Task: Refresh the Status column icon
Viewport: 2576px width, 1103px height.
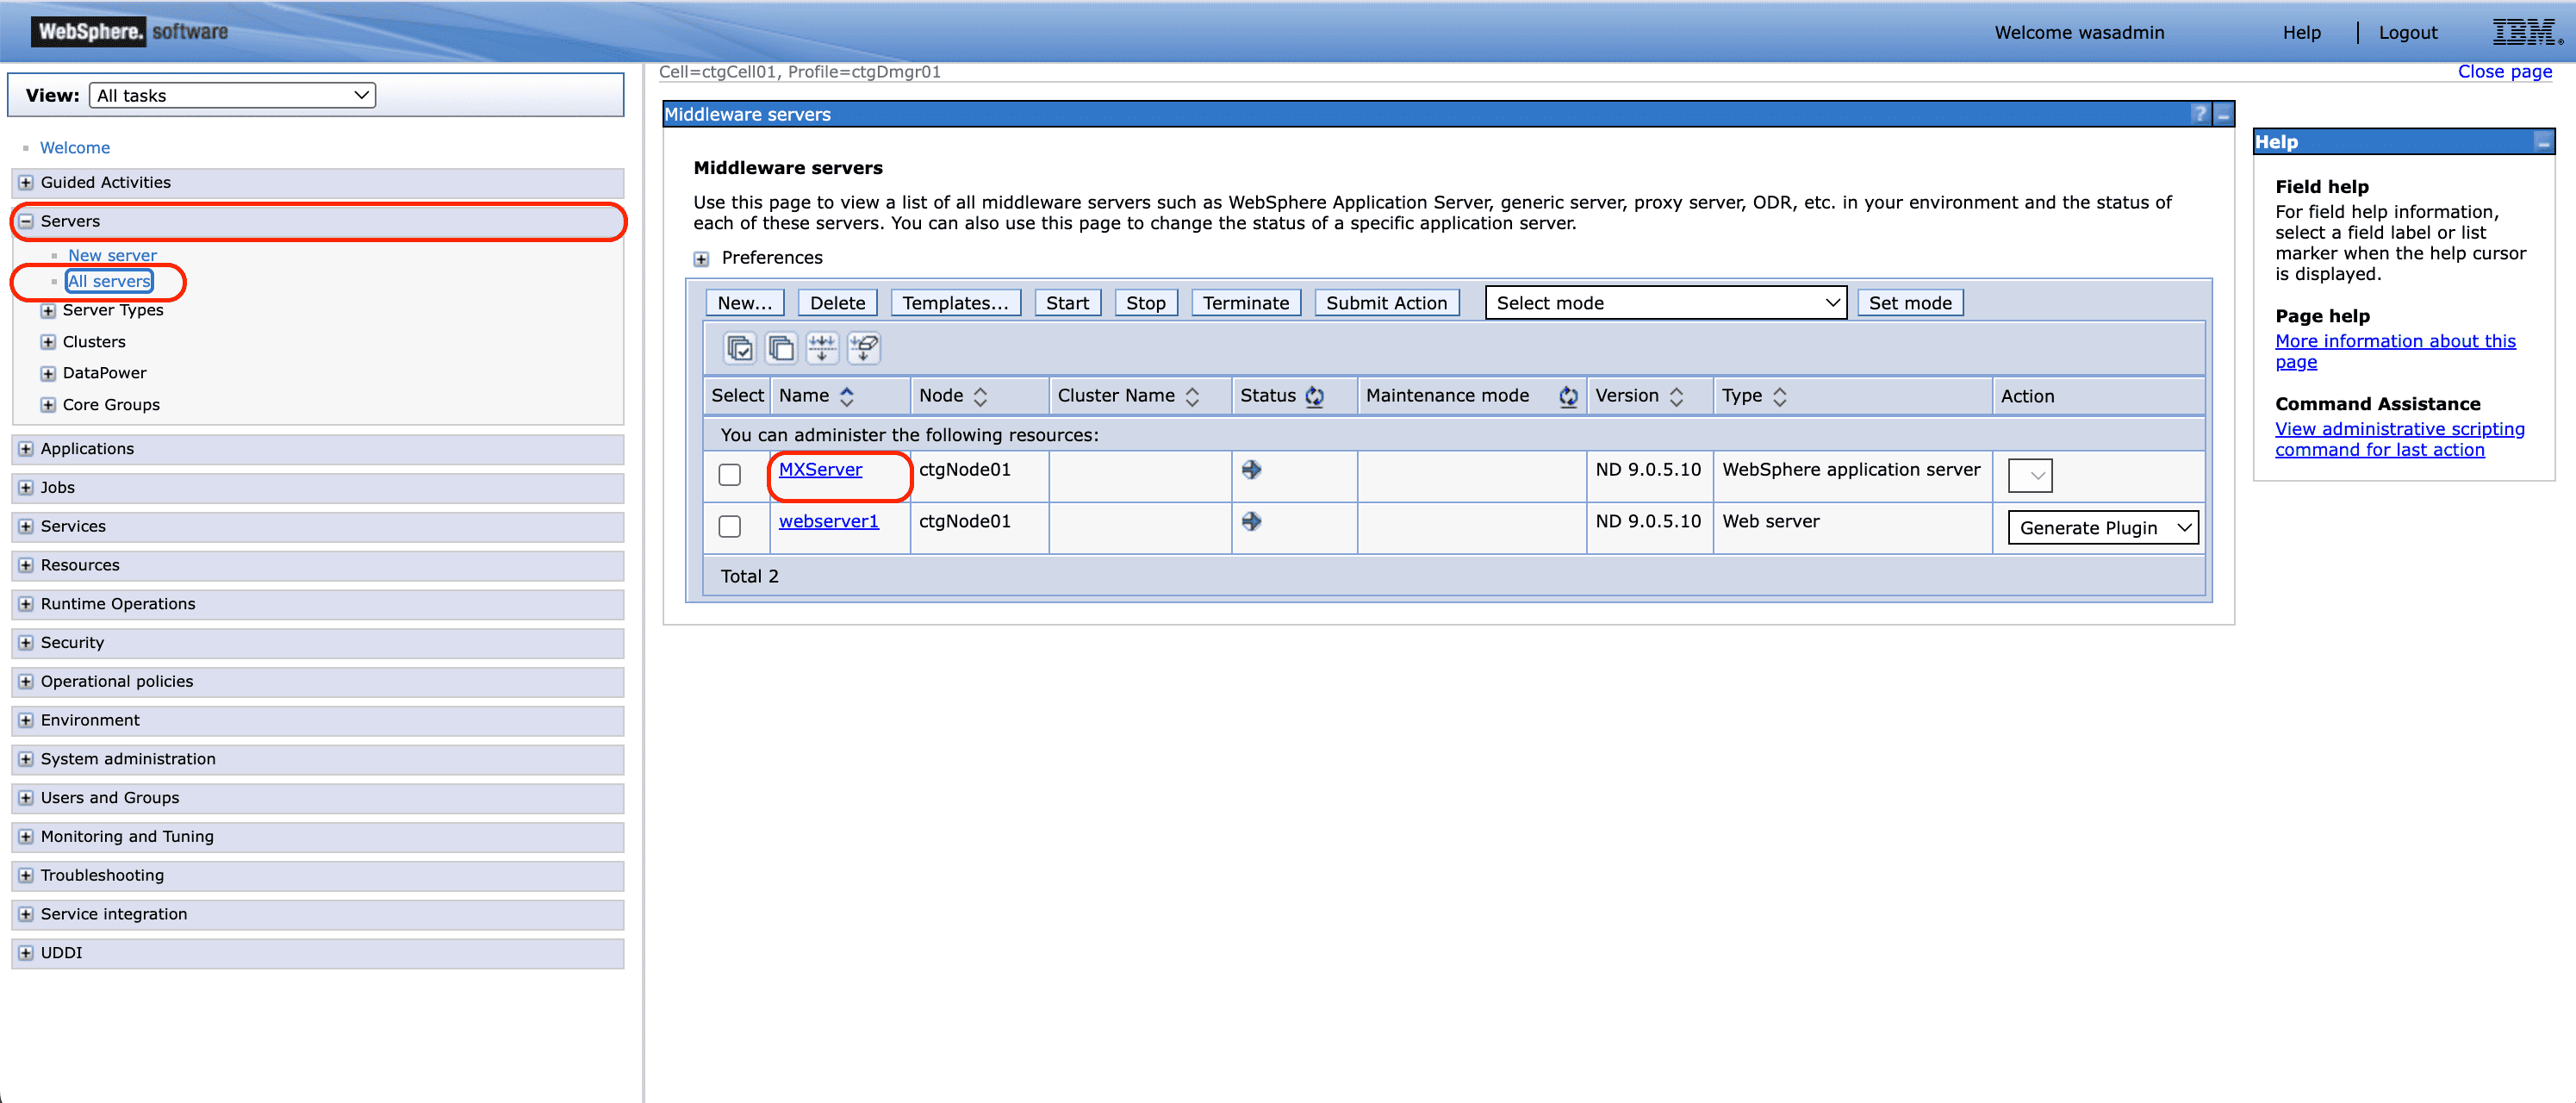Action: (1314, 396)
